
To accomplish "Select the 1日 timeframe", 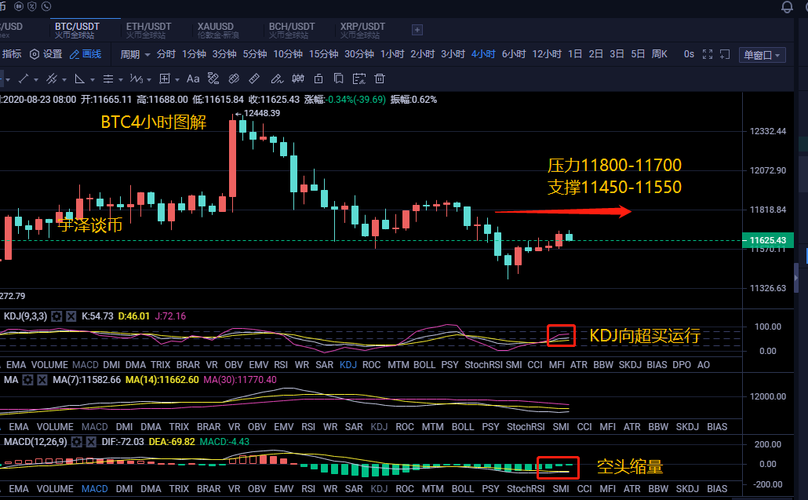I will coord(575,54).
